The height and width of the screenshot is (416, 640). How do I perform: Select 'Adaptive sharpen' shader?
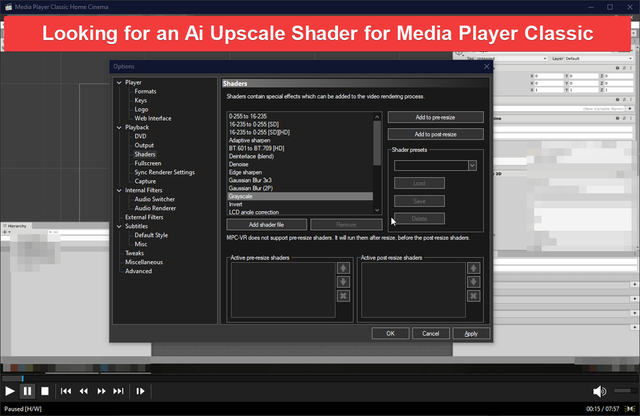pyautogui.click(x=300, y=140)
